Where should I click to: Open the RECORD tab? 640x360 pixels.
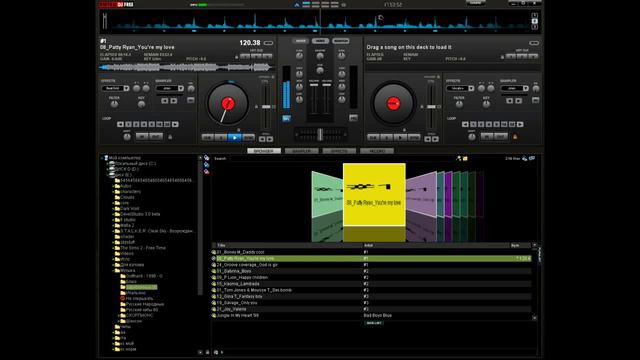pyautogui.click(x=377, y=151)
